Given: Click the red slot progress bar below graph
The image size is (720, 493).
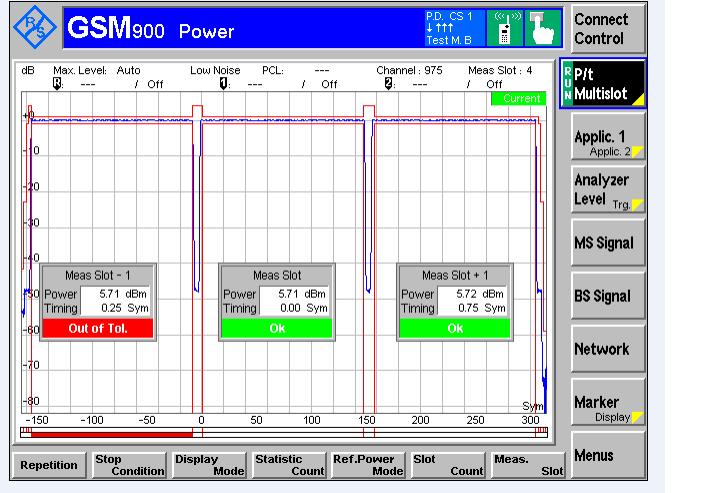Looking at the screenshot, I should pyautogui.click(x=112, y=434).
